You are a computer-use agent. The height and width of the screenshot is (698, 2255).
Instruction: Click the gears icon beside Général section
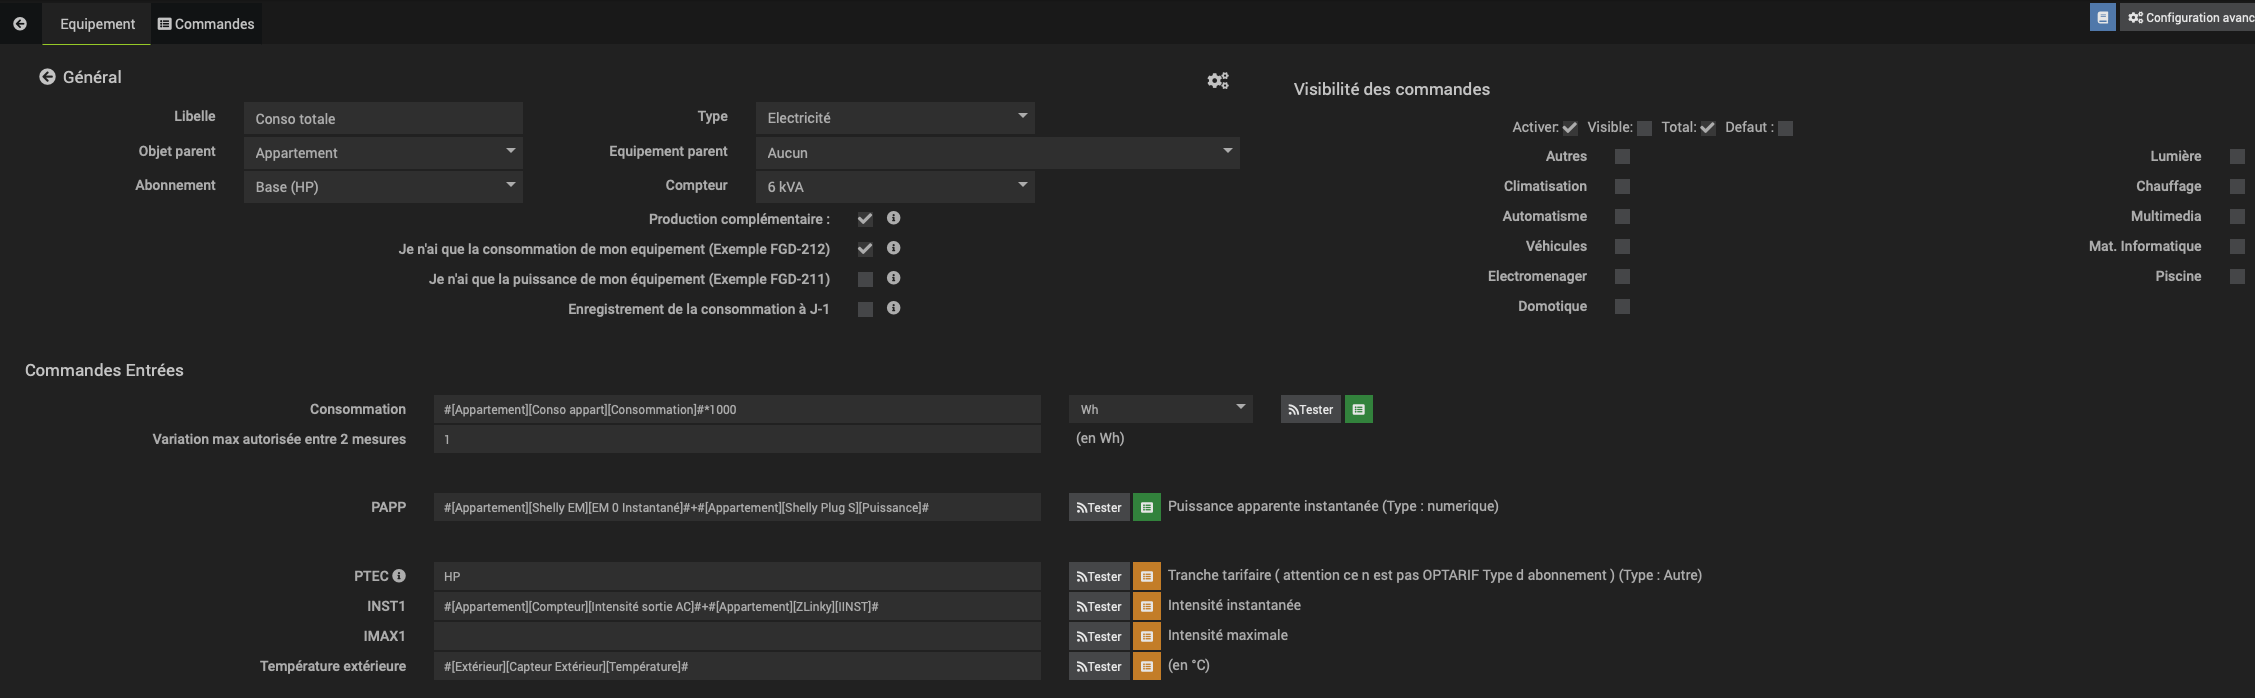click(x=1217, y=81)
